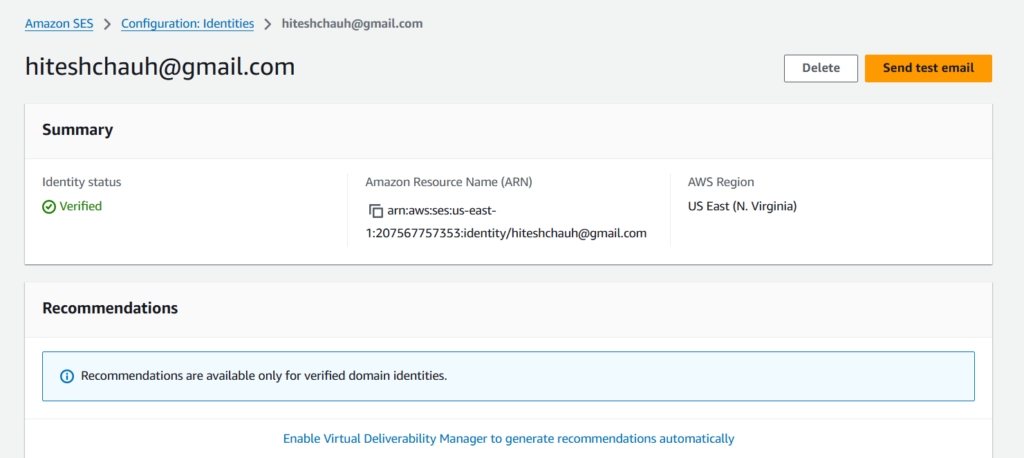The image size is (1024, 458).
Task: Click the Verified status text
Action: pos(80,207)
